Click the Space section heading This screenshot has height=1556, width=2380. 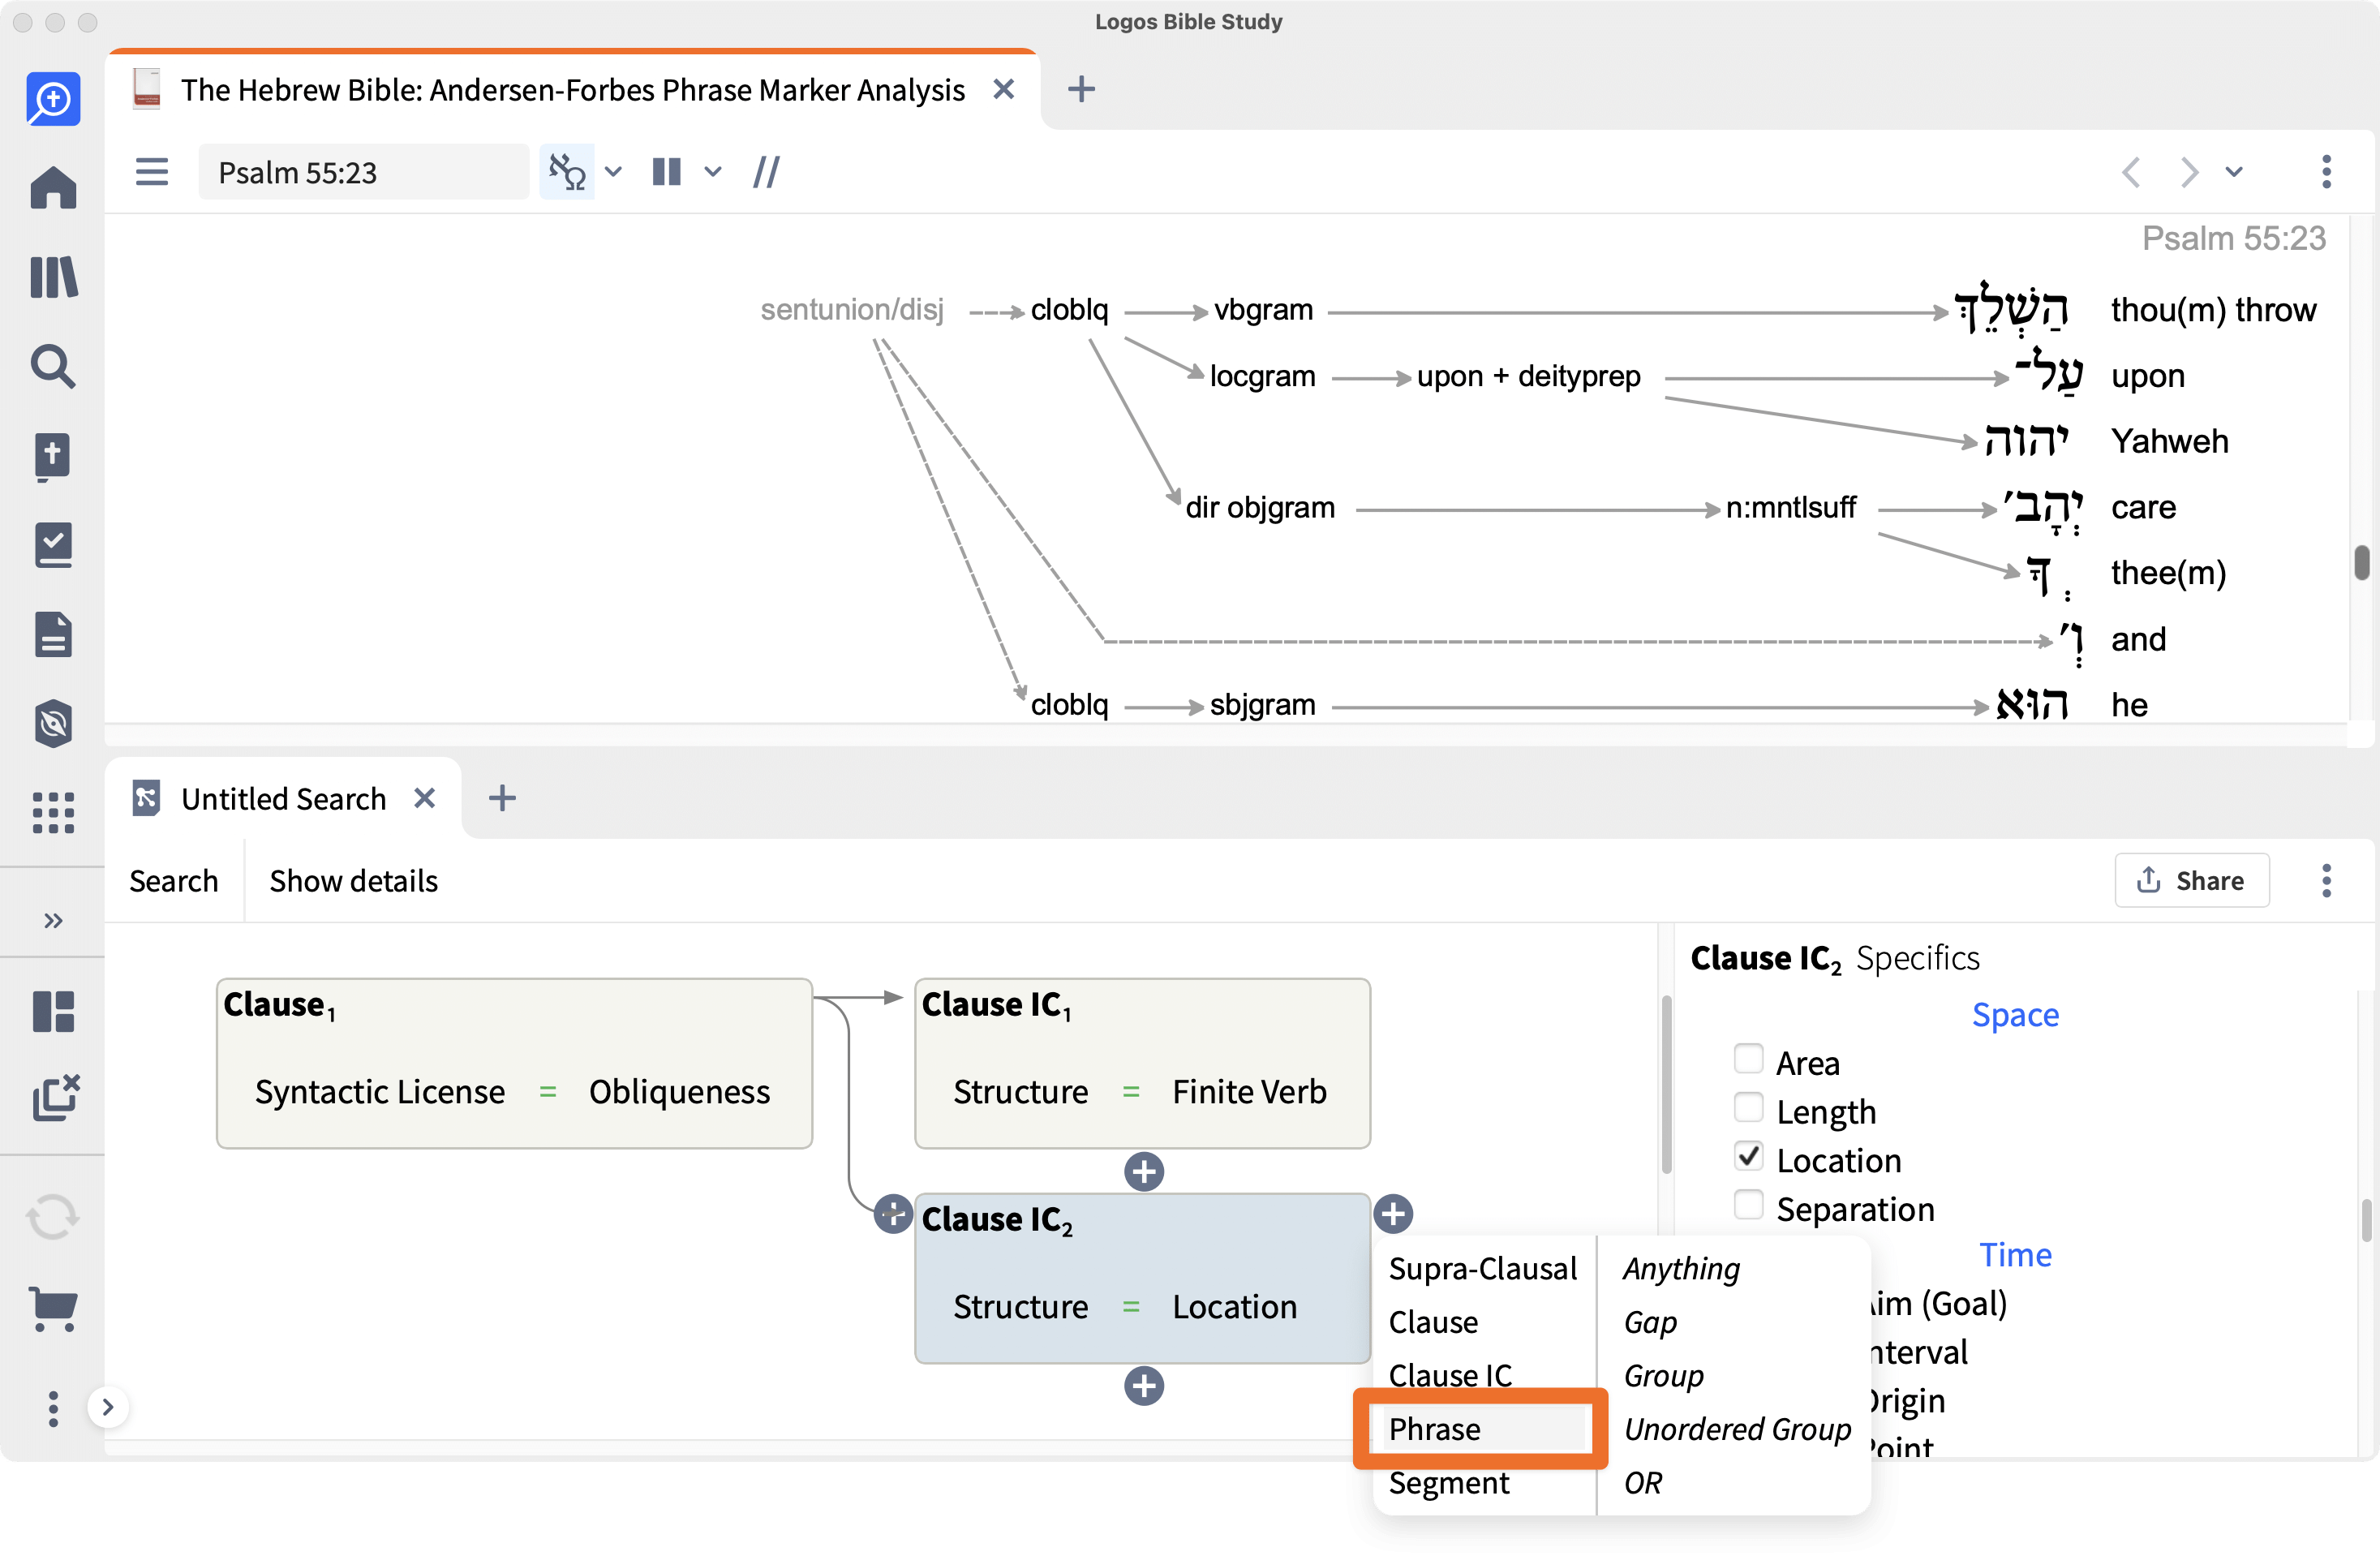tap(2015, 1014)
